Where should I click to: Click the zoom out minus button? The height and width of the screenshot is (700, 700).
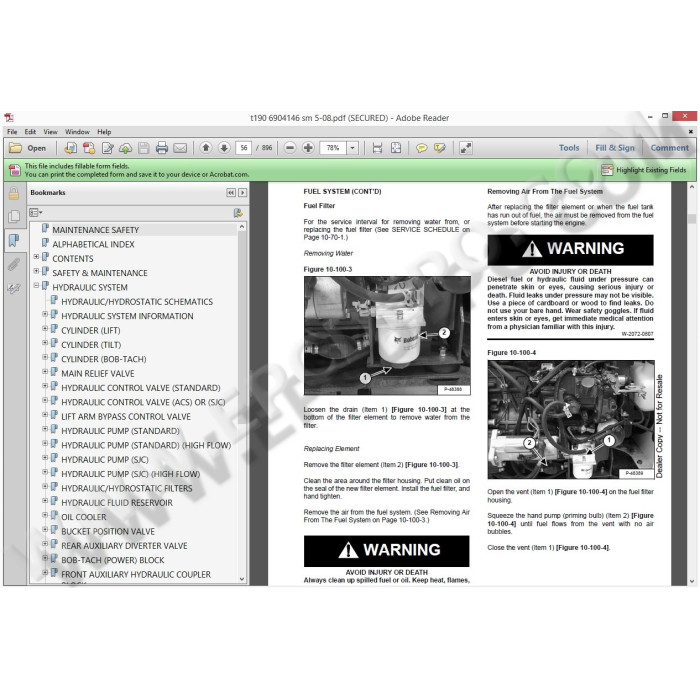(x=290, y=148)
